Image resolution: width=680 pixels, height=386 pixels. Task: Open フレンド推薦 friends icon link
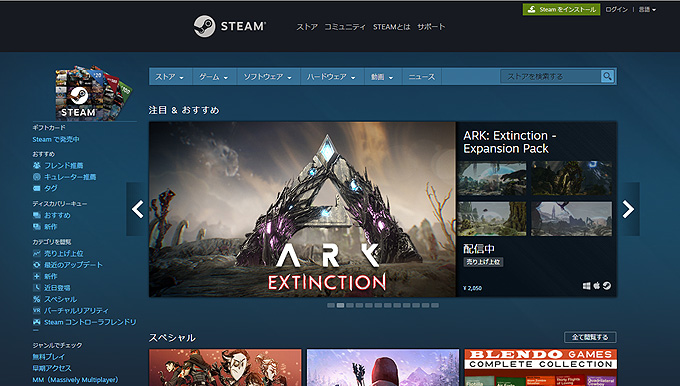[x=36, y=165]
